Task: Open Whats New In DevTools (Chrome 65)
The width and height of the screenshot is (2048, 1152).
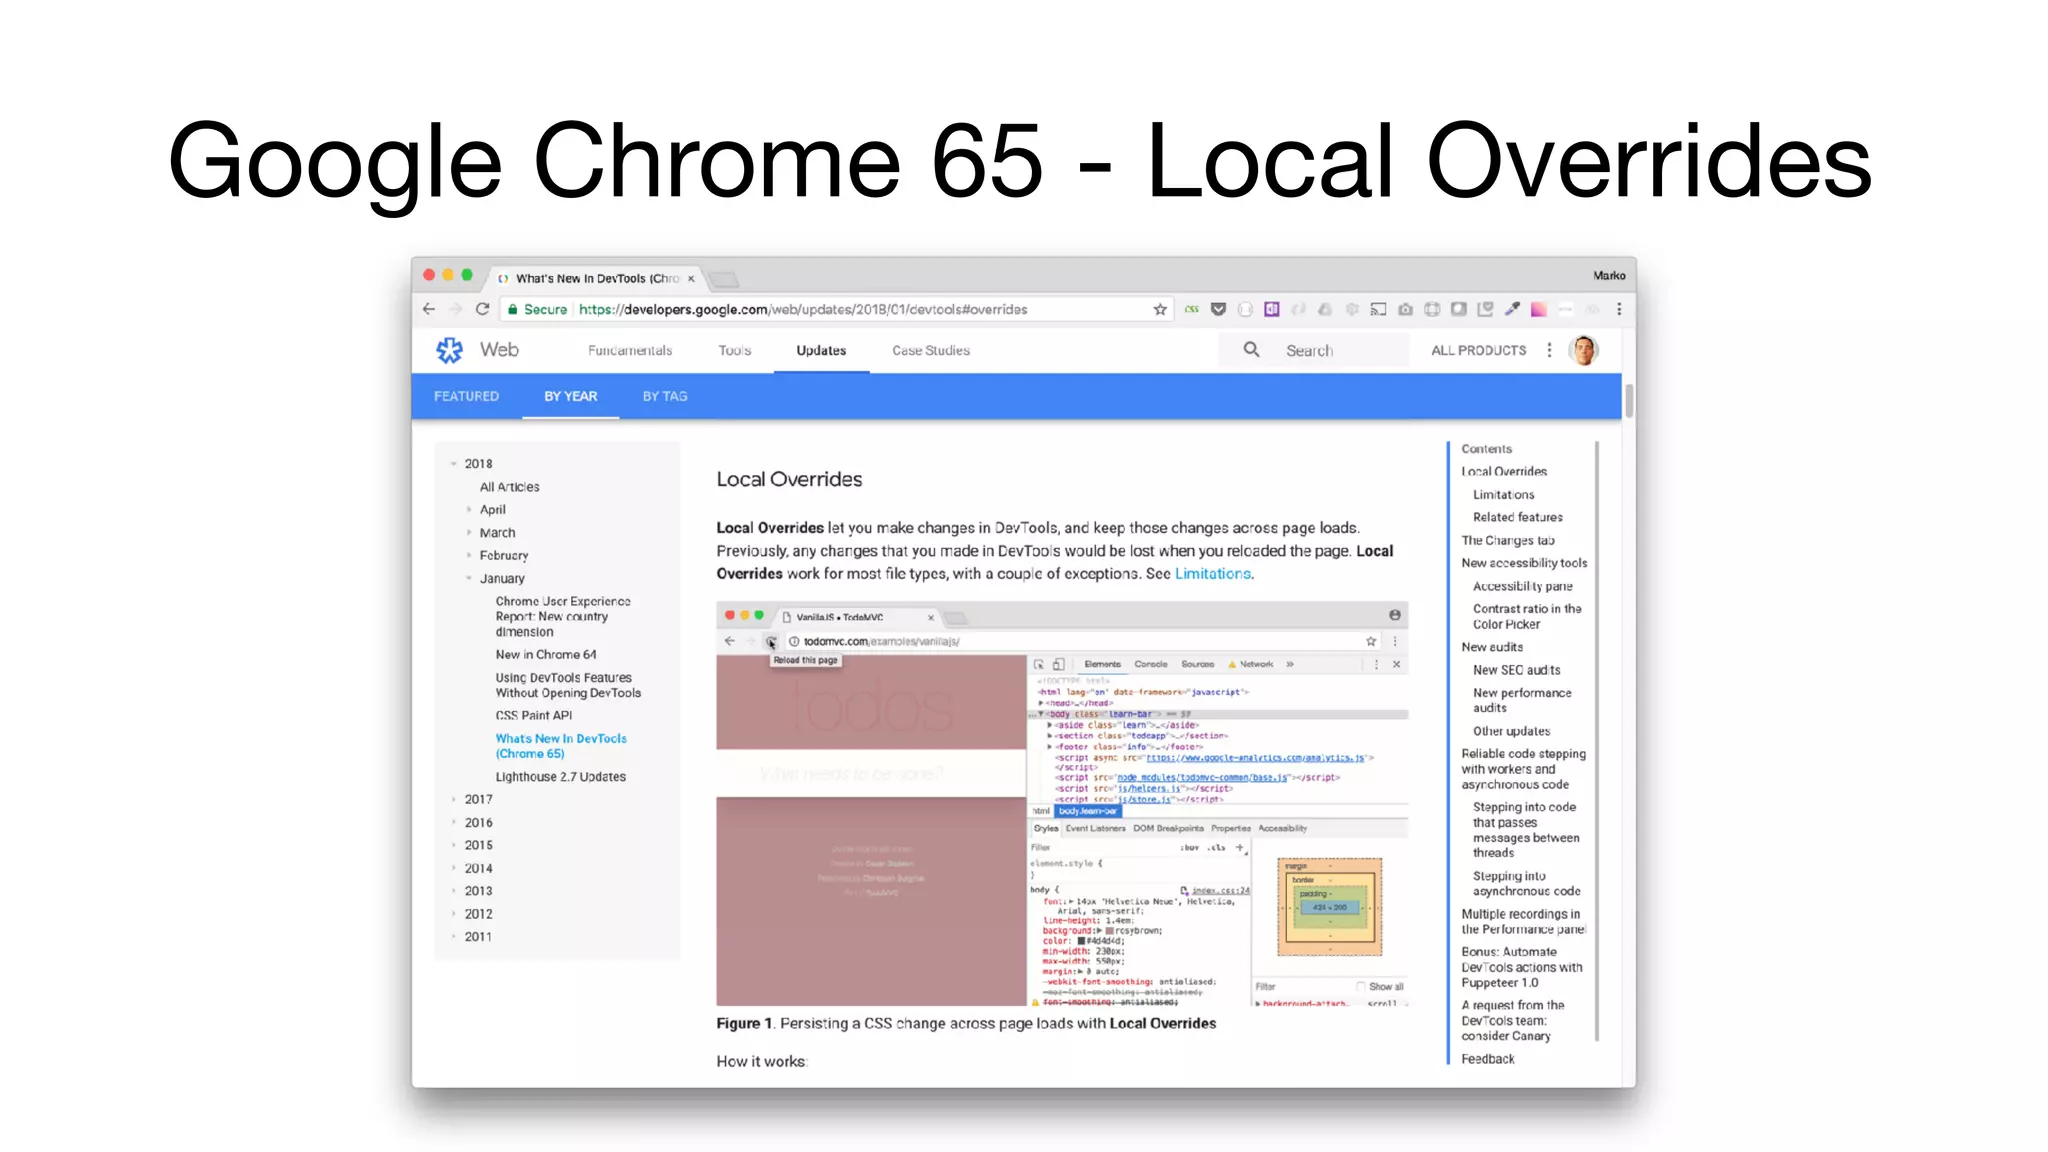Action: click(561, 746)
